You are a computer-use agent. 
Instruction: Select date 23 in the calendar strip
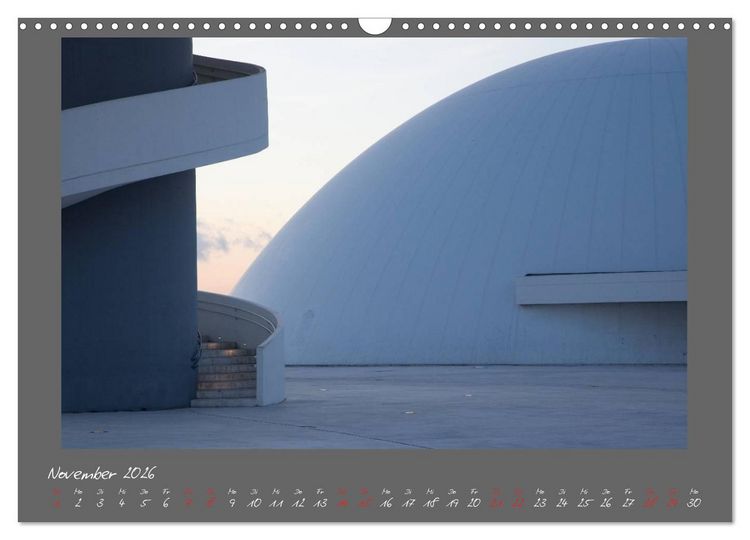coord(540,503)
